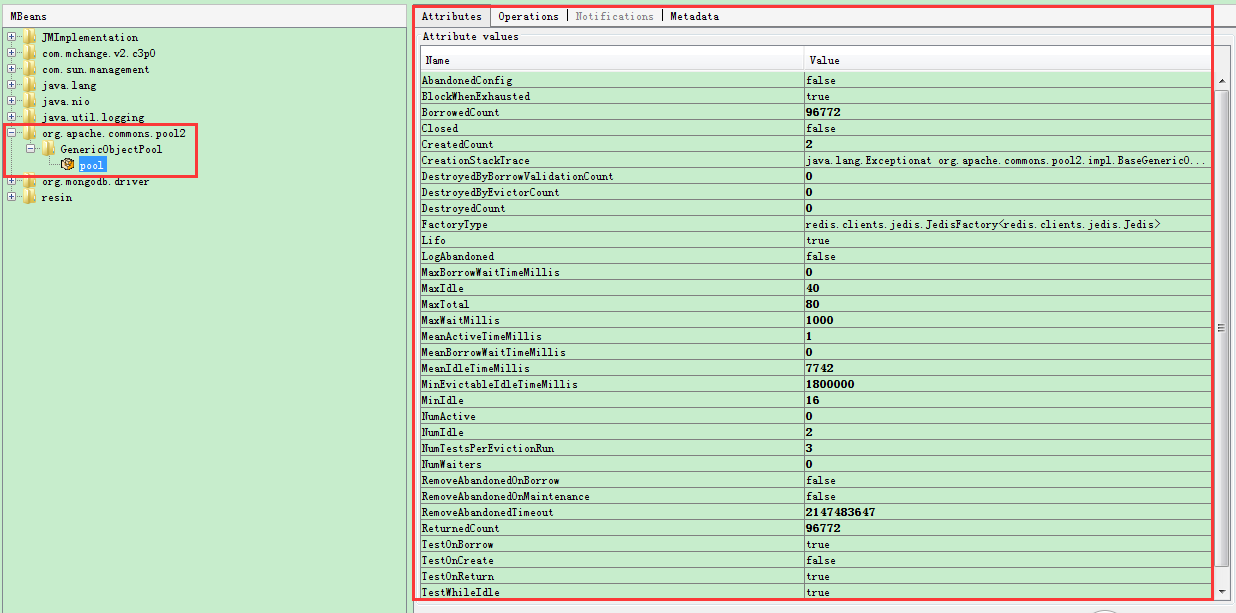This screenshot has height=613, width=1236.
Task: Select the TestWhileIdle attribute name
Action: click(460, 592)
